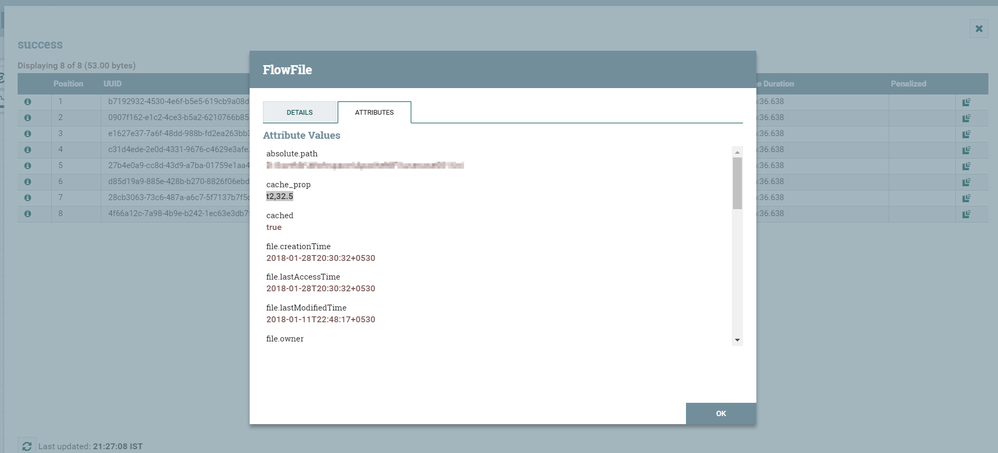Screen dimensions: 998x453
Task: View provenance icon for row 6
Action: tap(966, 181)
